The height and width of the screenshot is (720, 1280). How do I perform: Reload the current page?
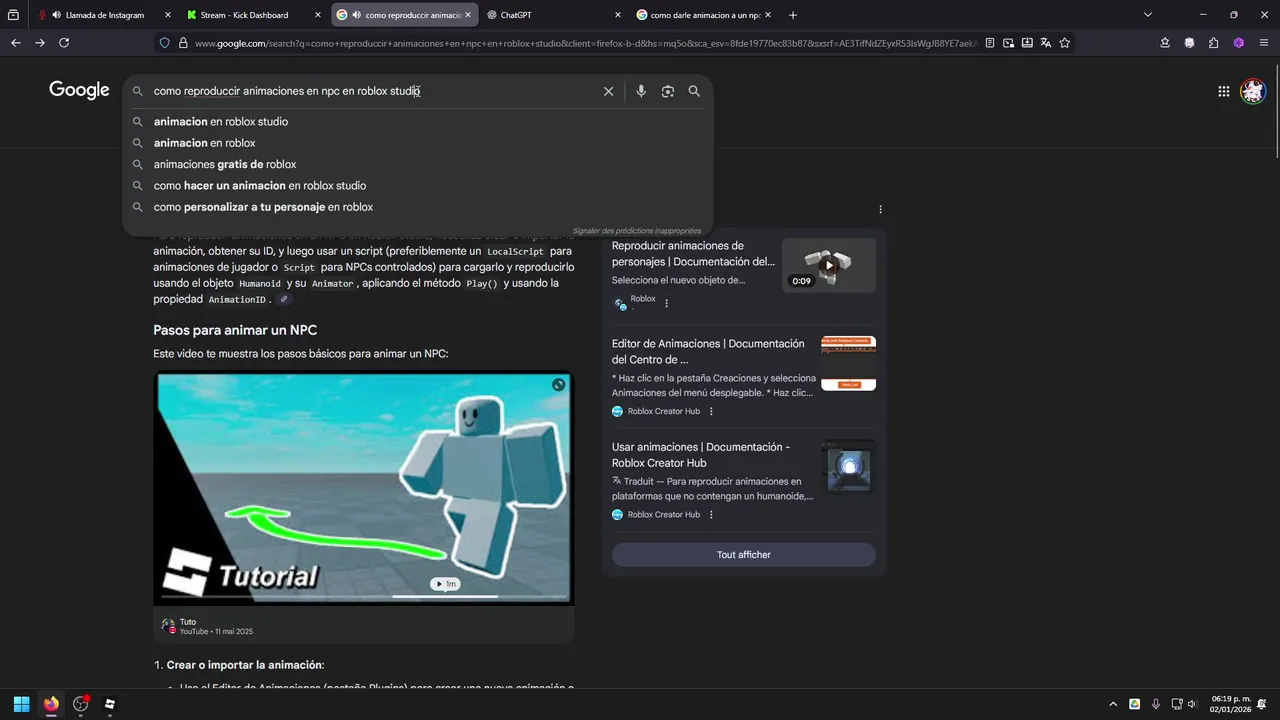[64, 43]
